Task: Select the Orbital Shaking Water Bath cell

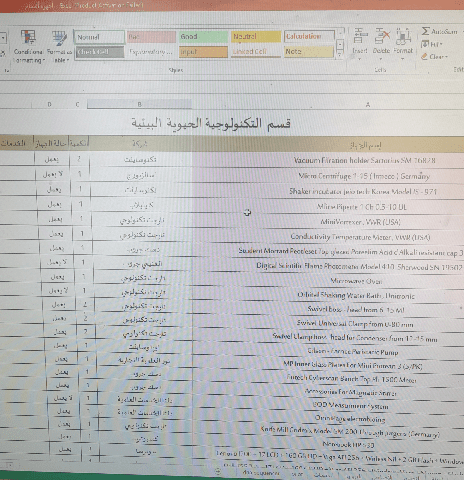Action: [x=356, y=295]
